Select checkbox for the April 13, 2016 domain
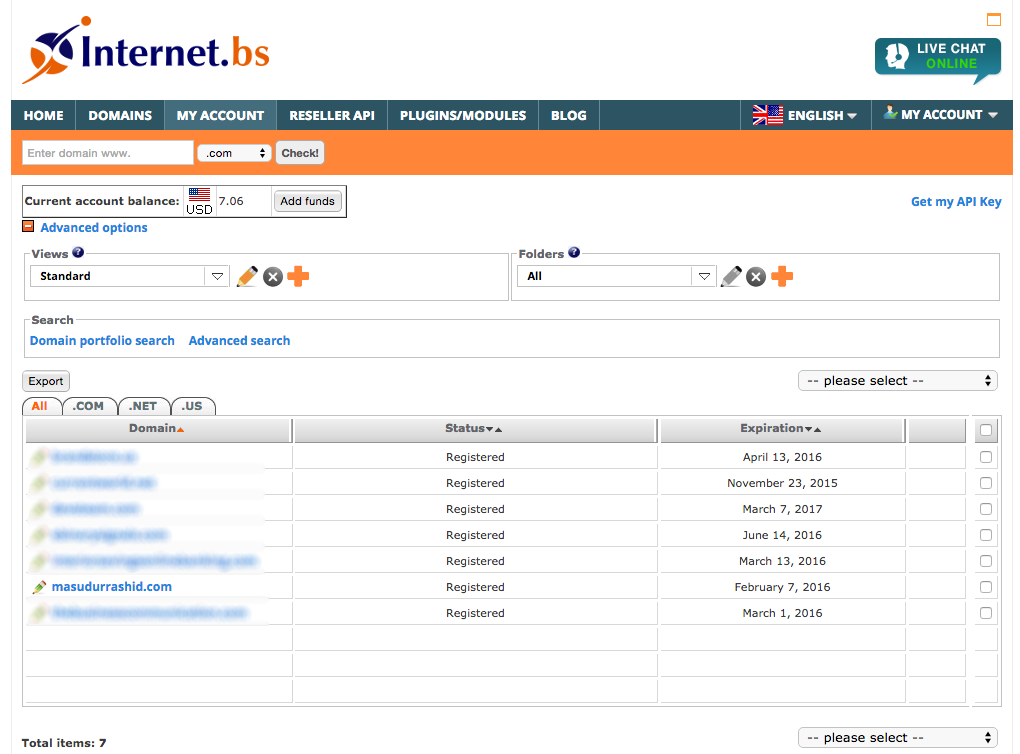This screenshot has height=754, width=1020. pyautogui.click(x=986, y=457)
